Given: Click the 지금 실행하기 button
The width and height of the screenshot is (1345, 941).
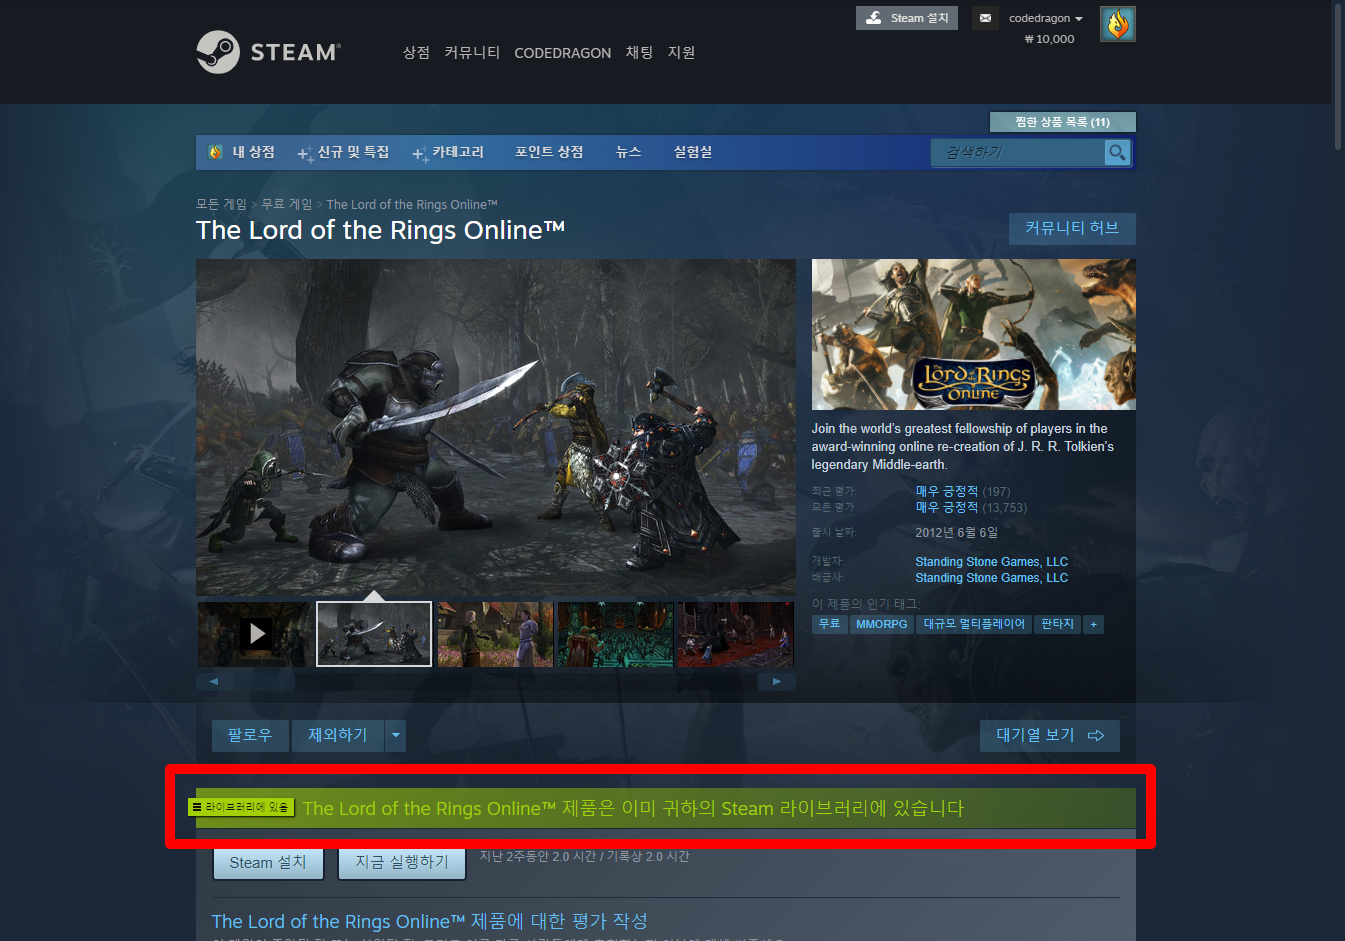Looking at the screenshot, I should click(402, 862).
